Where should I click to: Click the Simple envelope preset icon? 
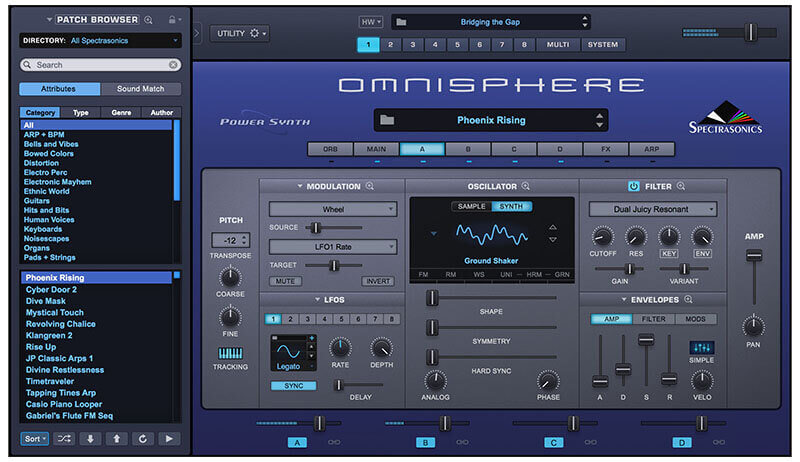tap(702, 347)
